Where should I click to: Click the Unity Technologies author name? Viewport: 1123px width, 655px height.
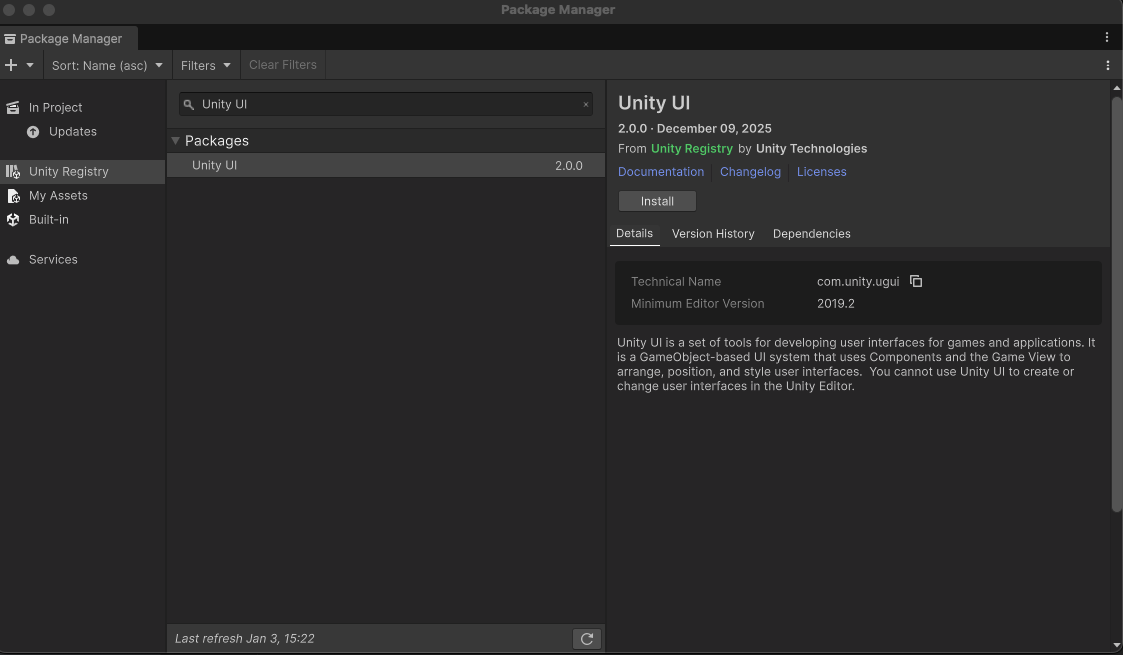coord(811,149)
